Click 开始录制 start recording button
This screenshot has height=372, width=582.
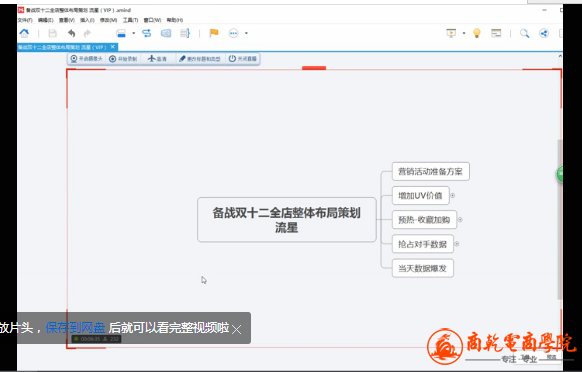(x=123, y=59)
